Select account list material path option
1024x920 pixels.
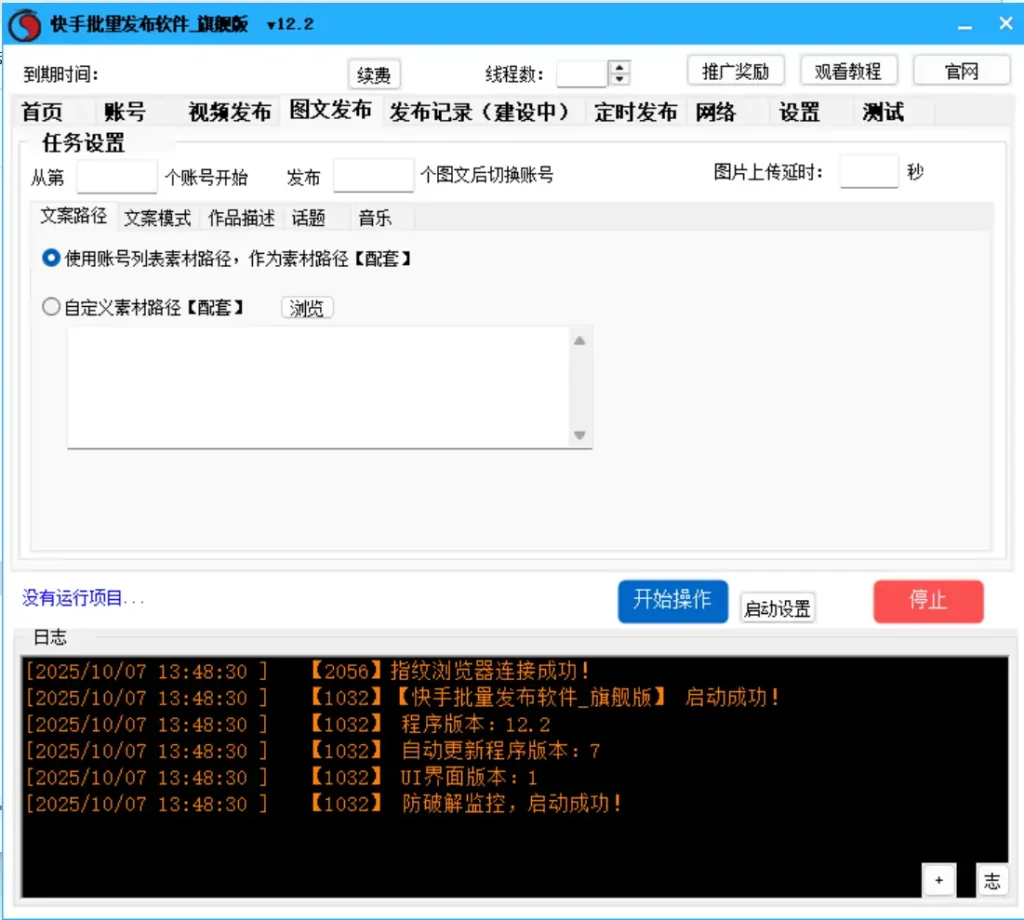(x=51, y=258)
